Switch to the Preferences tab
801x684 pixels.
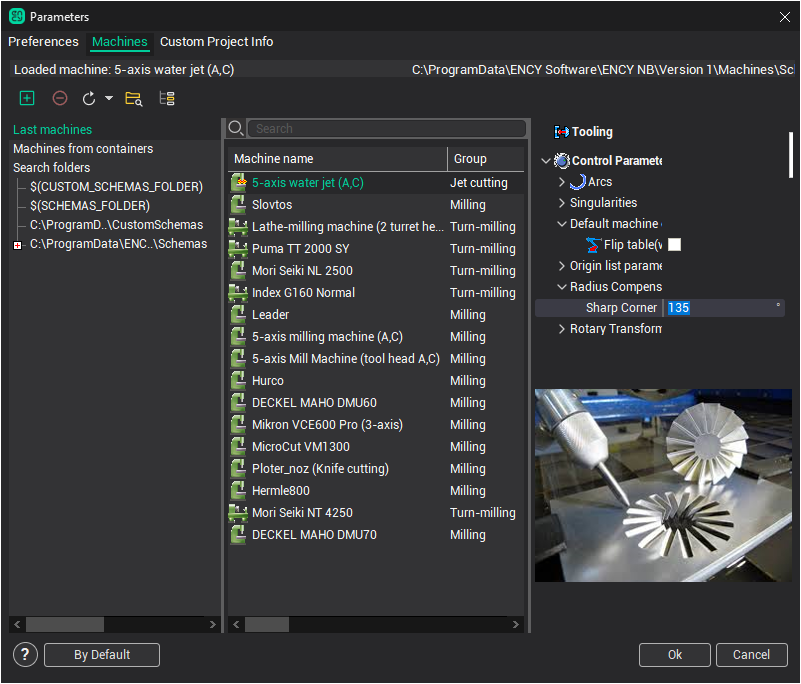coord(43,42)
